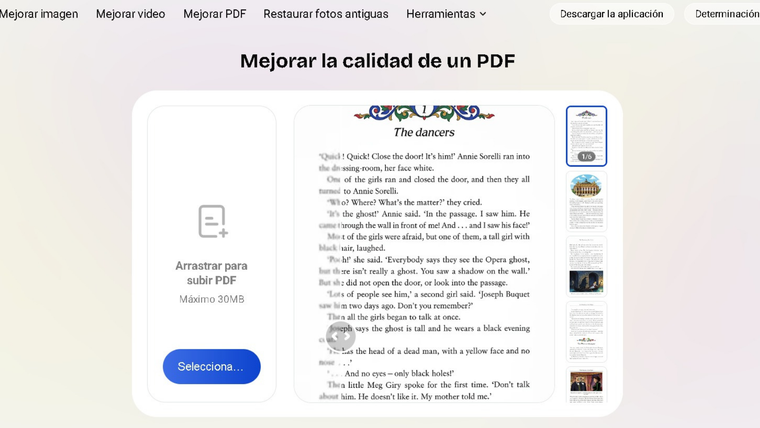The height and width of the screenshot is (428, 760).
Task: Go to the Mejorar PDF tab
Action: point(214,14)
